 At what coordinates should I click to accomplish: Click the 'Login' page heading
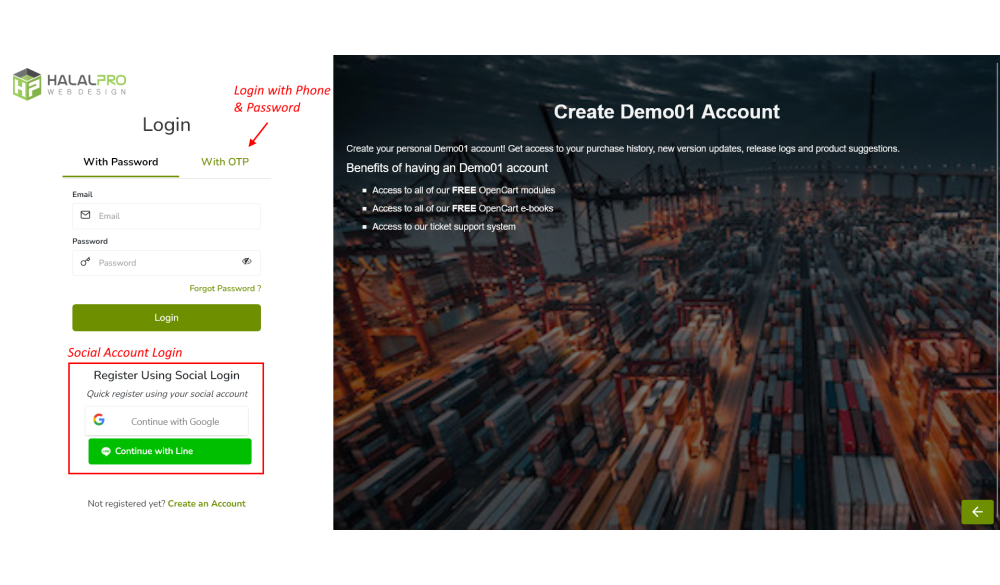[x=166, y=124]
